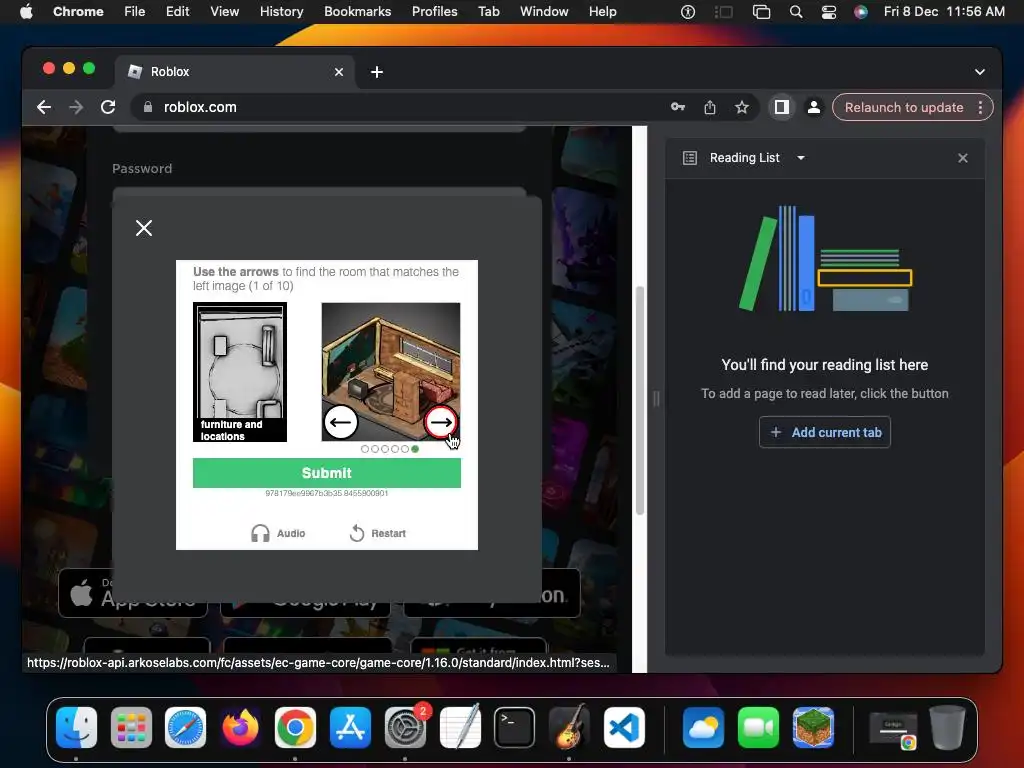1024x768 pixels.
Task: Open the Profiles menu
Action: click(x=434, y=12)
